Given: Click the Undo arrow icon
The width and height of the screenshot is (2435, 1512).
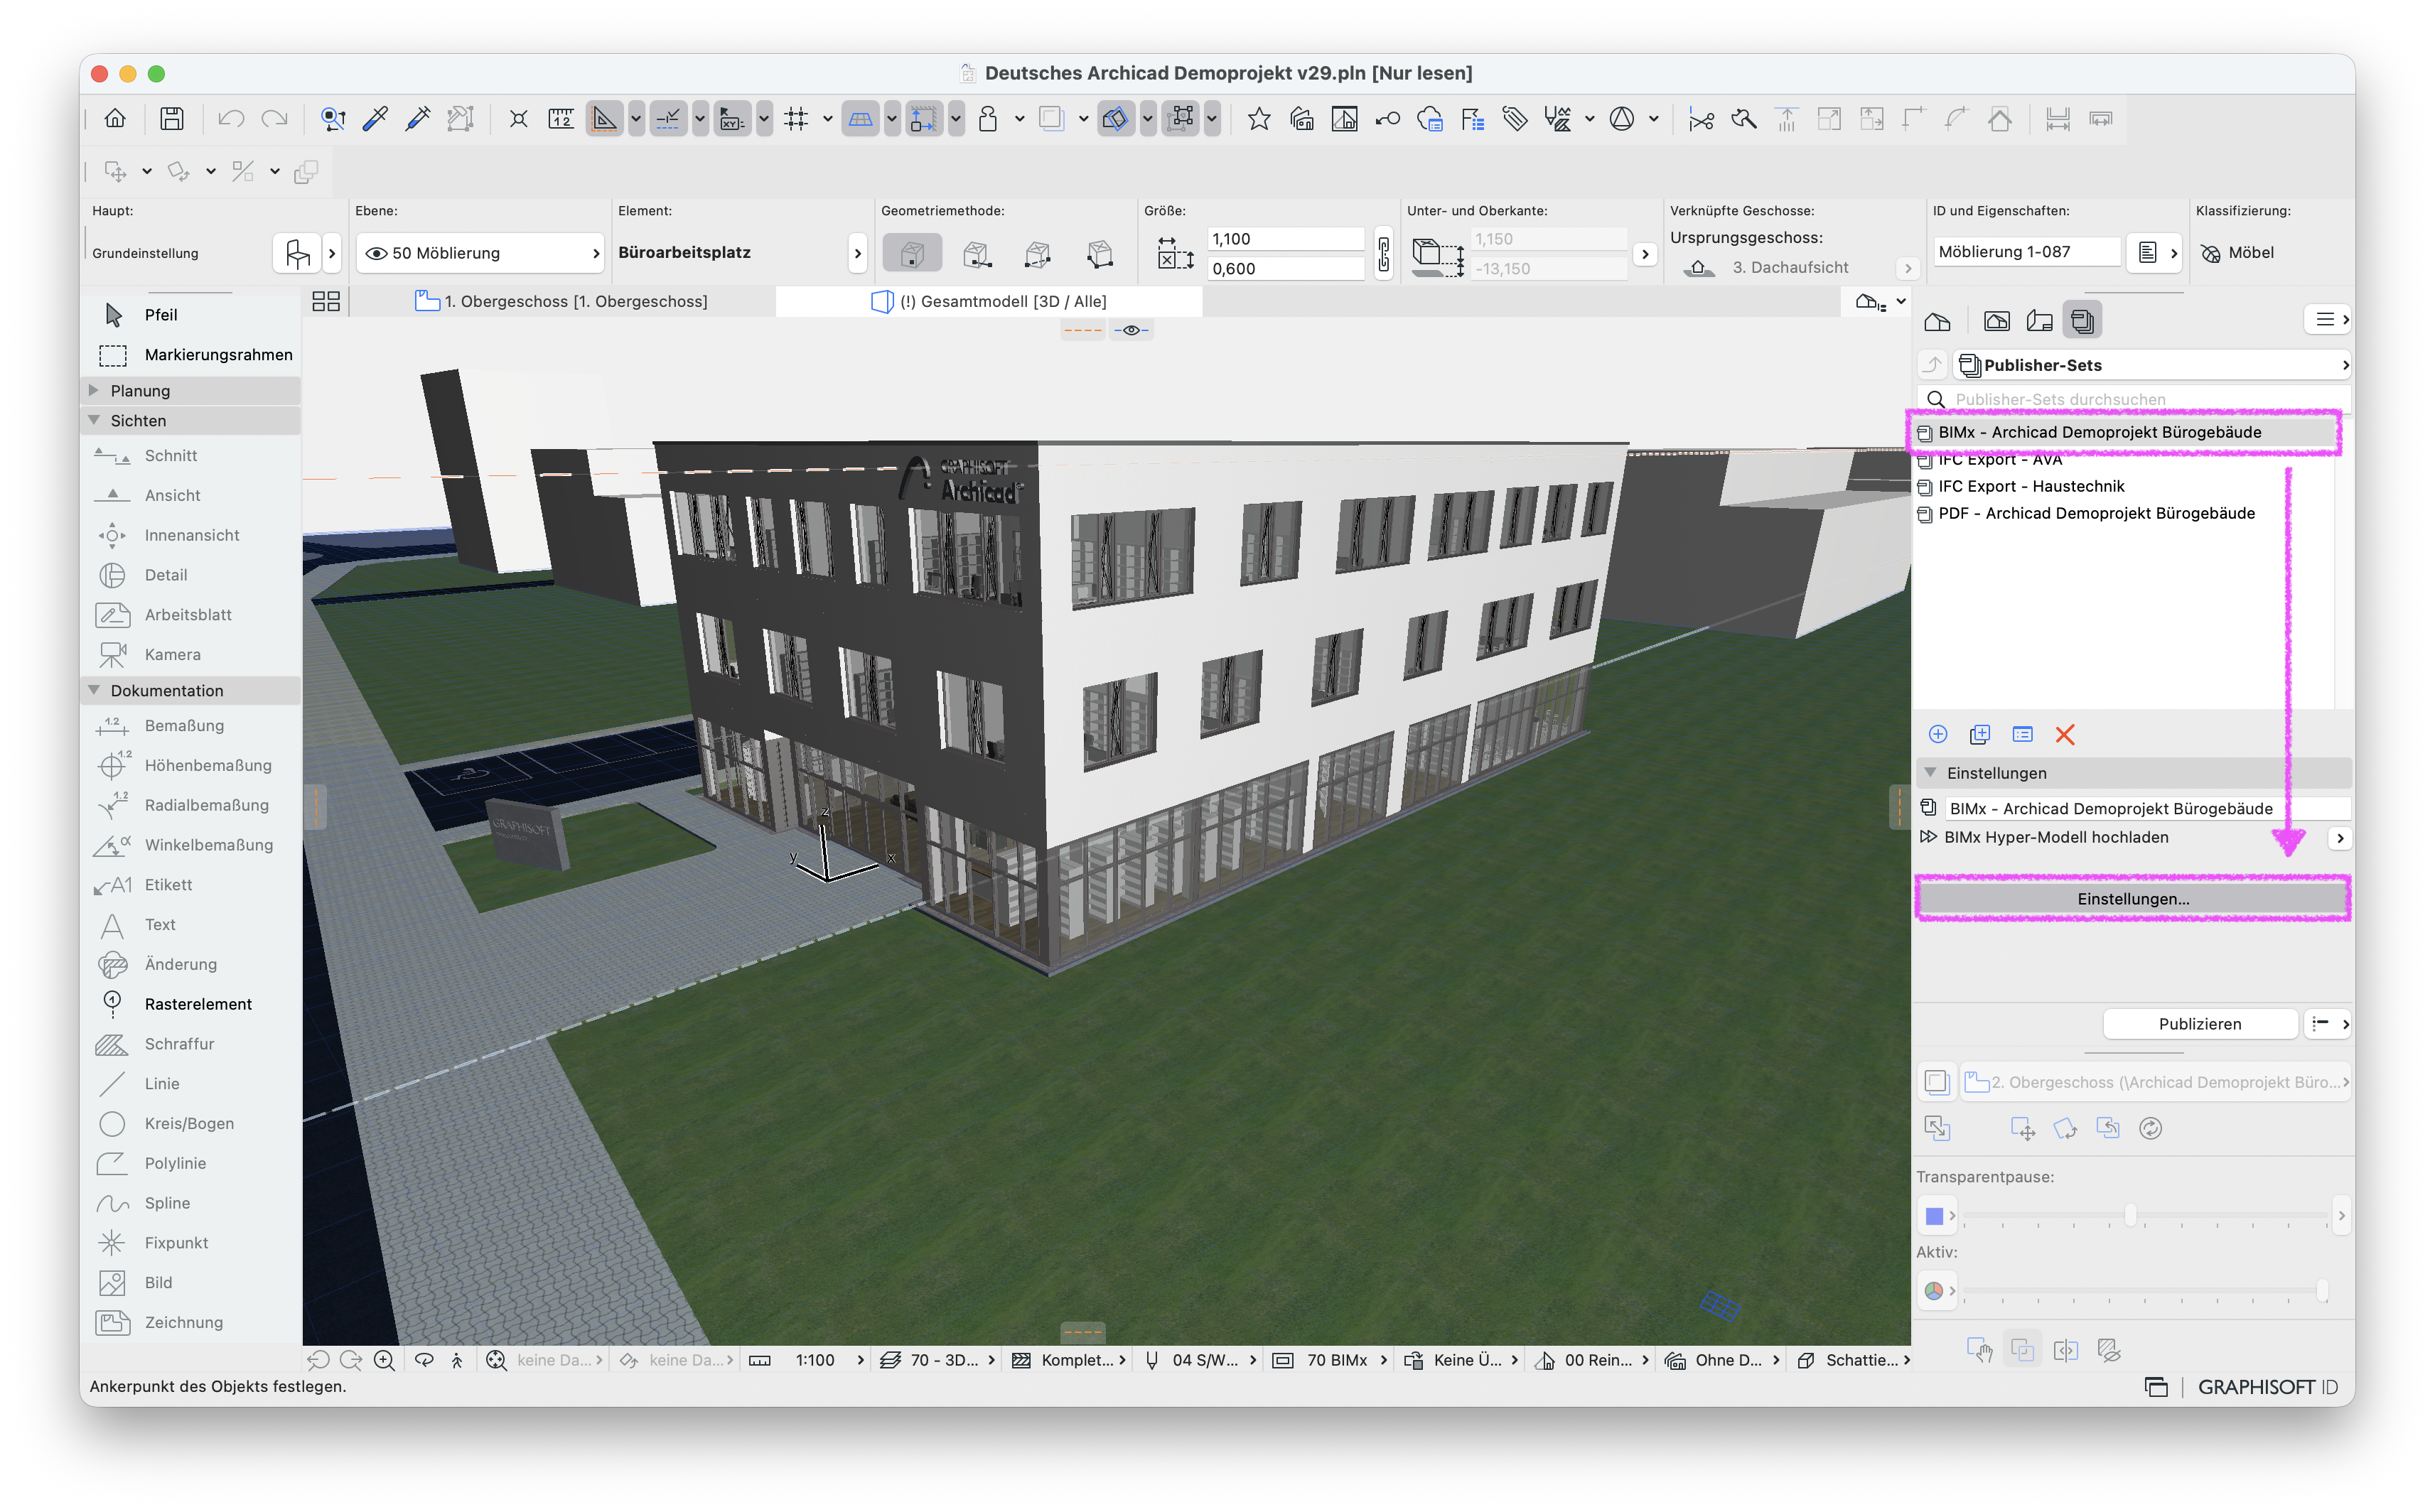Looking at the screenshot, I should click(x=231, y=119).
